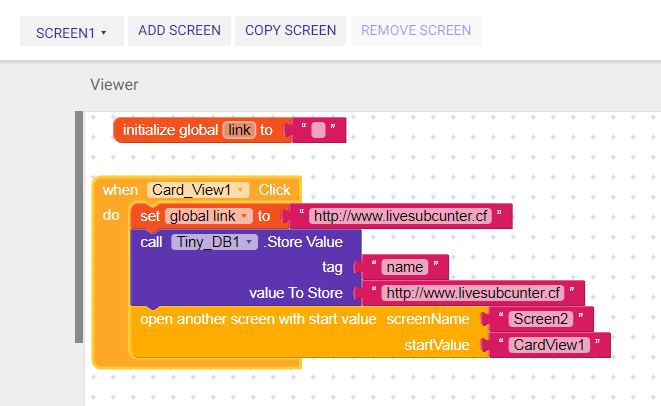
Task: Click the 'startValue' parameter label
Action: coord(437,345)
